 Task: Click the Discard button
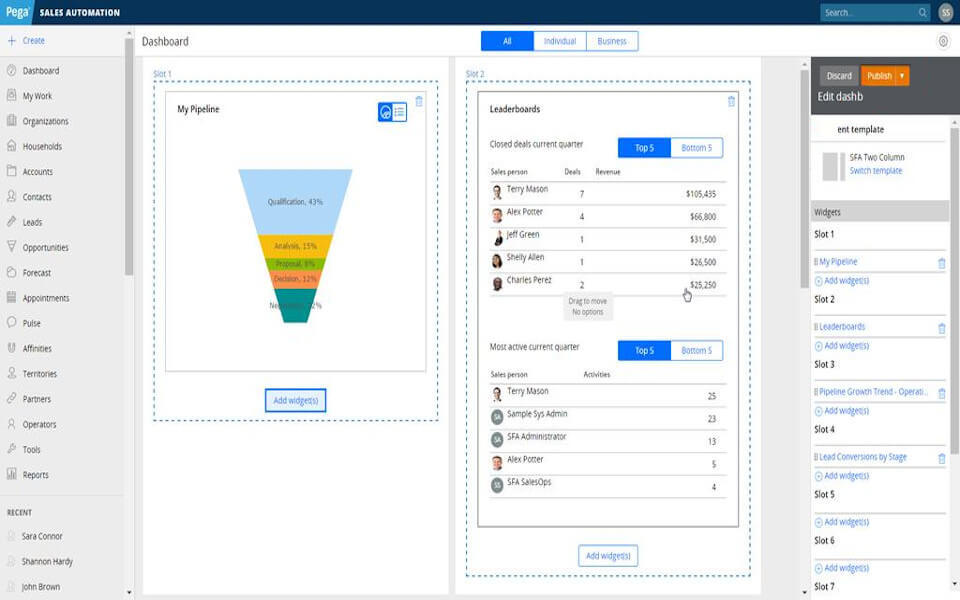pyautogui.click(x=839, y=76)
